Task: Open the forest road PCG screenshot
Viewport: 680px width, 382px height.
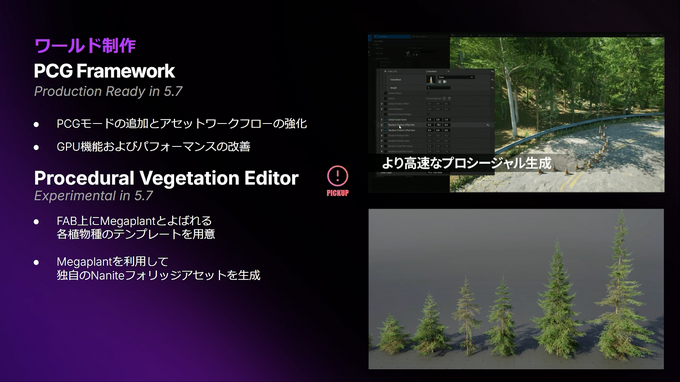Action: 516,113
